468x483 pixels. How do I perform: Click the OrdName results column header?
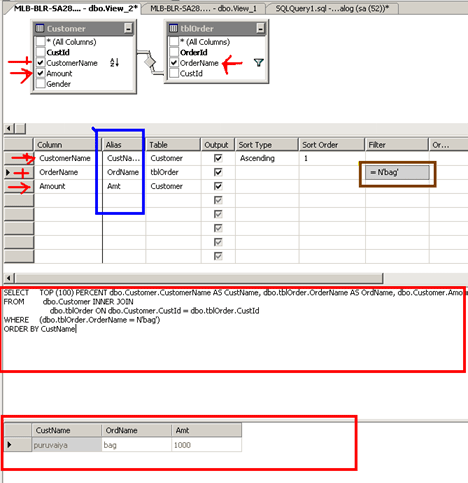pos(137,430)
